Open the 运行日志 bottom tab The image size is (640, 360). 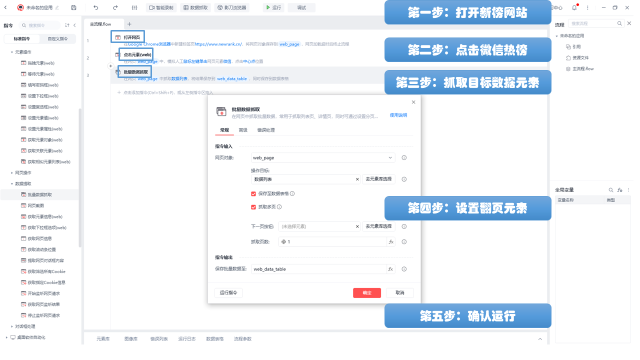[x=187, y=339]
